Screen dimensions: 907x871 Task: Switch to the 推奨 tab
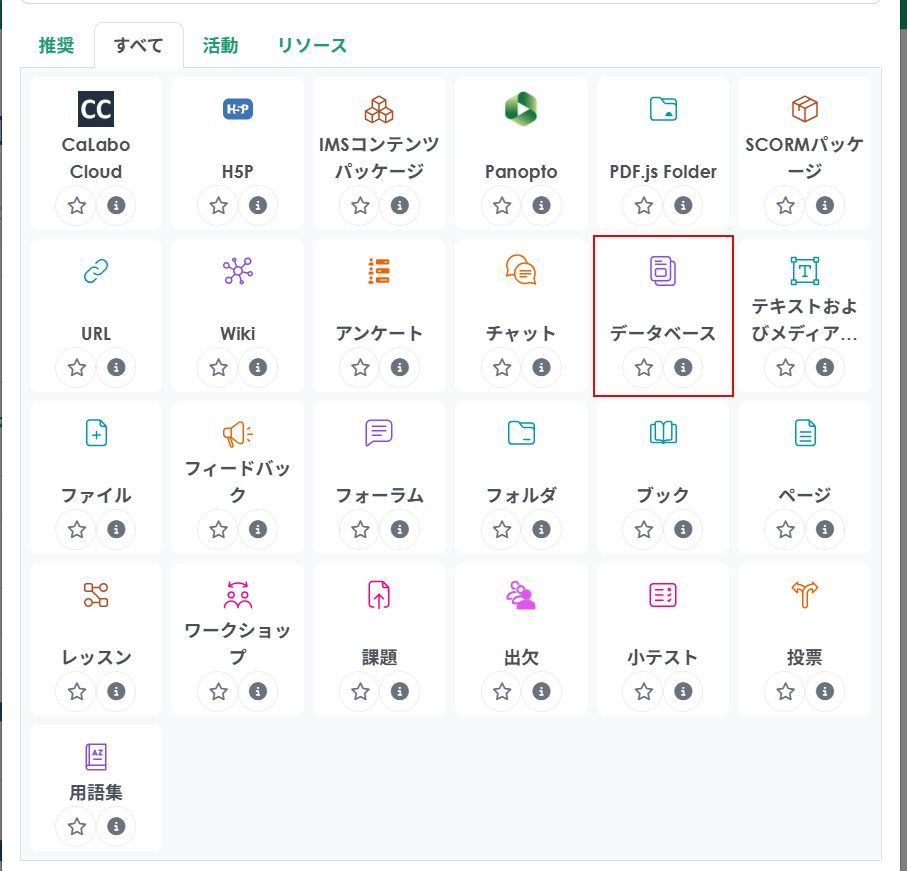pos(56,45)
